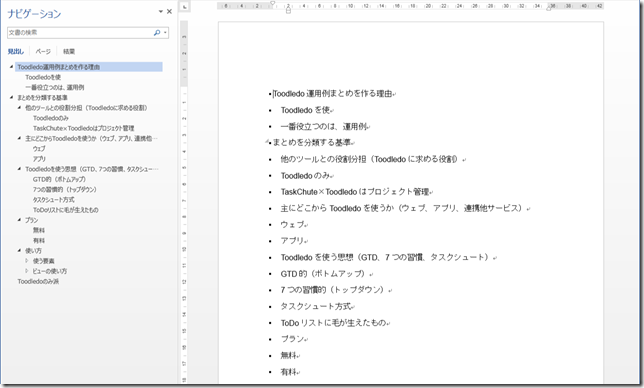The width and height of the screenshot is (644, 388).
Task: Select Toodledoのみ heading in navigation pane
Action: [x=51, y=118]
